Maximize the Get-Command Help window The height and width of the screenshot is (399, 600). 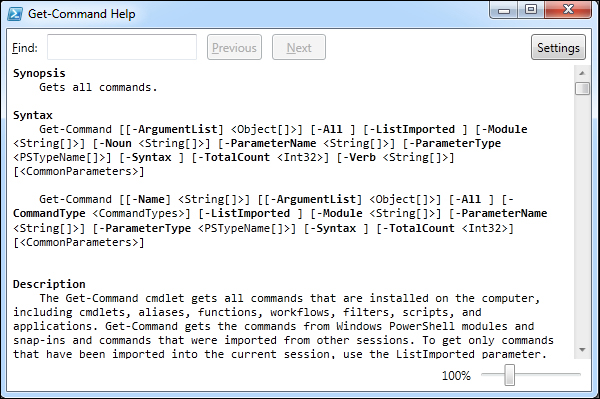tap(531, 10)
